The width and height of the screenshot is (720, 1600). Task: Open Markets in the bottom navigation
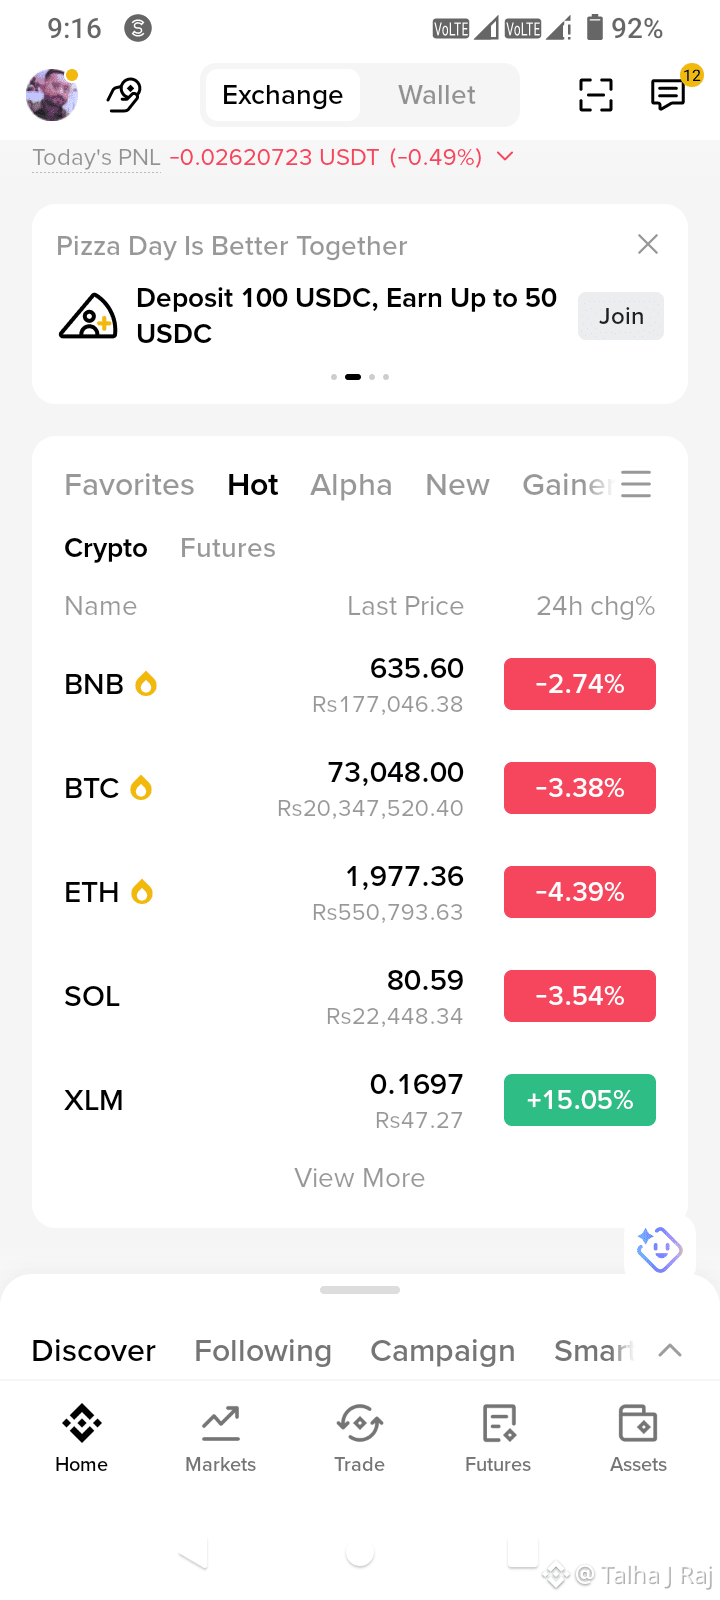(x=220, y=1439)
